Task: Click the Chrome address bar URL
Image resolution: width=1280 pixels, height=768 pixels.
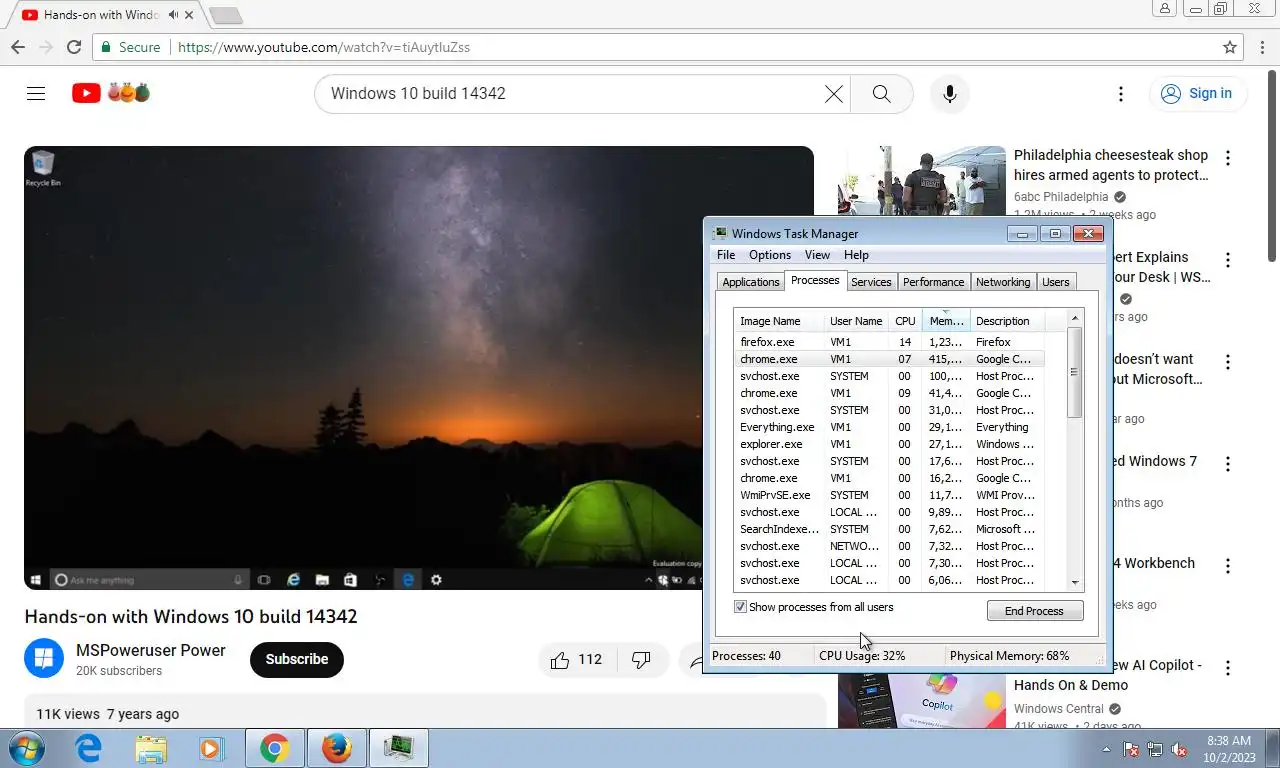Action: (323, 47)
